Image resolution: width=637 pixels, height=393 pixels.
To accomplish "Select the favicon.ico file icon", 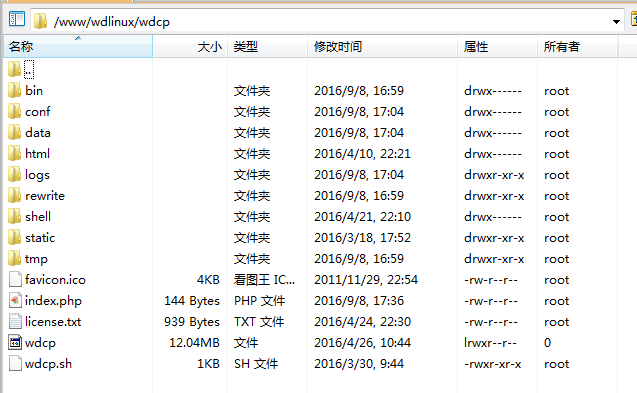I will tap(15, 279).
